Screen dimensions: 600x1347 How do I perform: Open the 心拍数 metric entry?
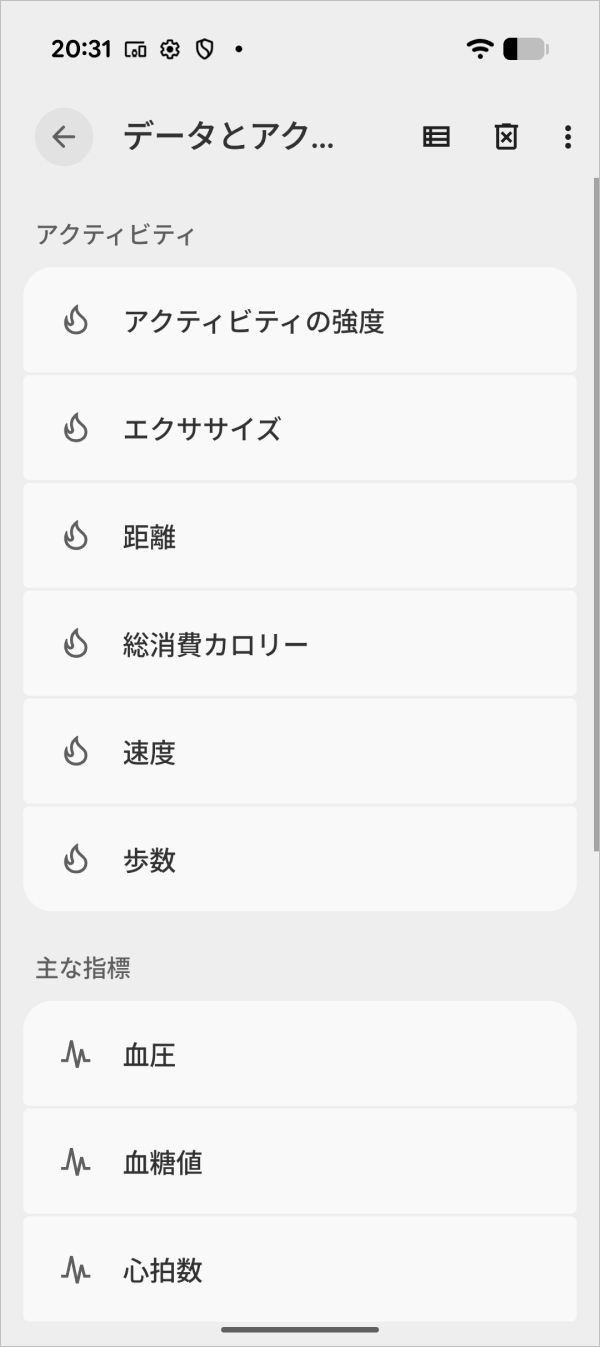(x=300, y=1271)
